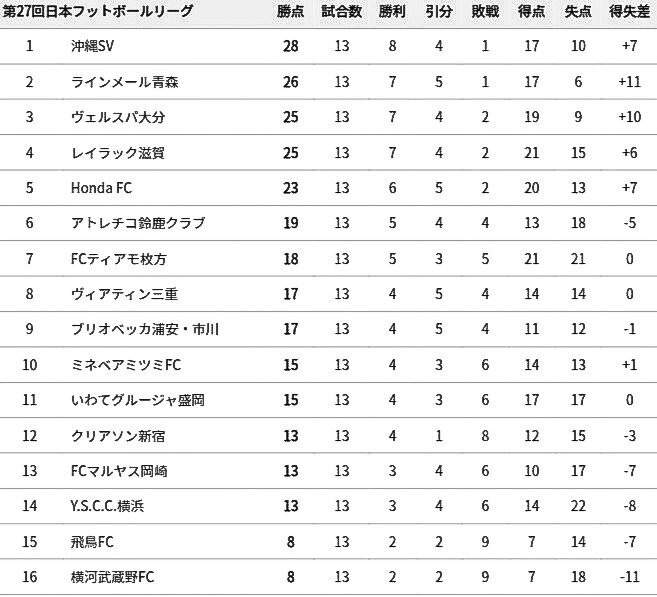657x597 pixels.
Task: Click the レイラック滋賀 team entry
Action: tap(118, 152)
